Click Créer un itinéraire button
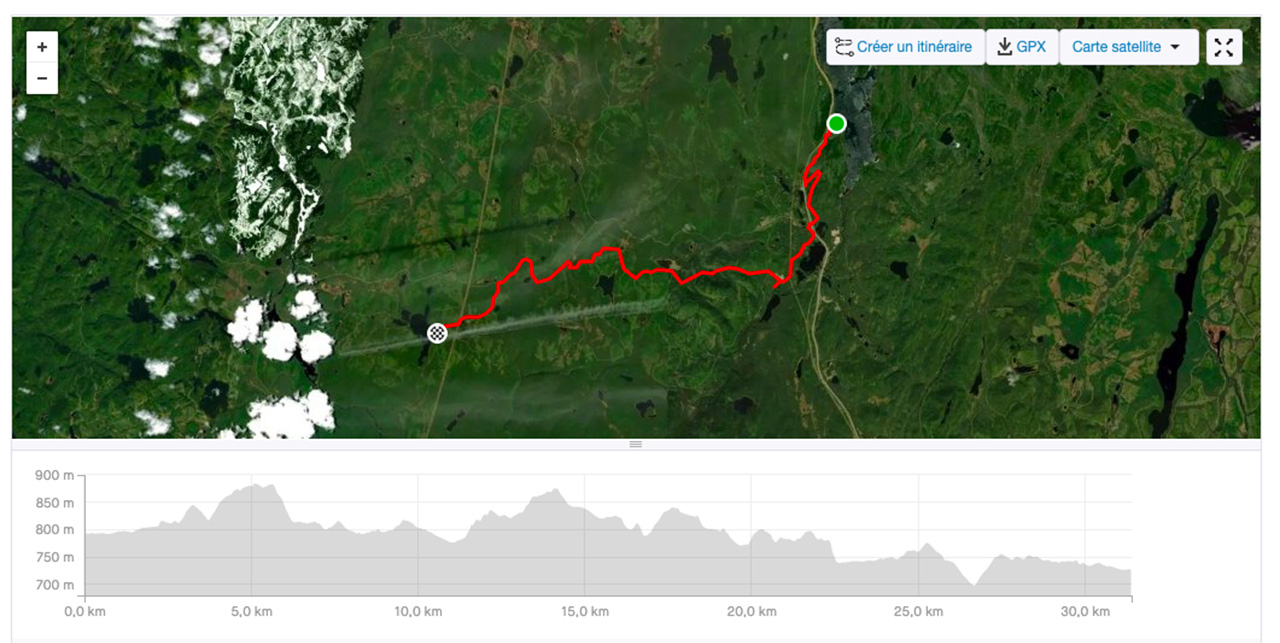Image resolution: width=1280 pixels, height=643 pixels. pos(905,47)
